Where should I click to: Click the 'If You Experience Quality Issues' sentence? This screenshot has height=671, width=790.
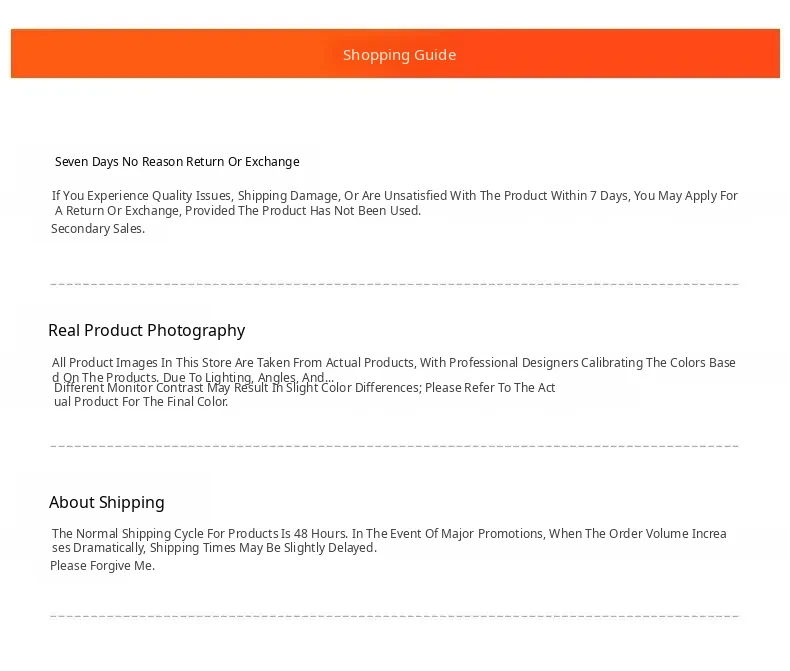click(x=394, y=195)
